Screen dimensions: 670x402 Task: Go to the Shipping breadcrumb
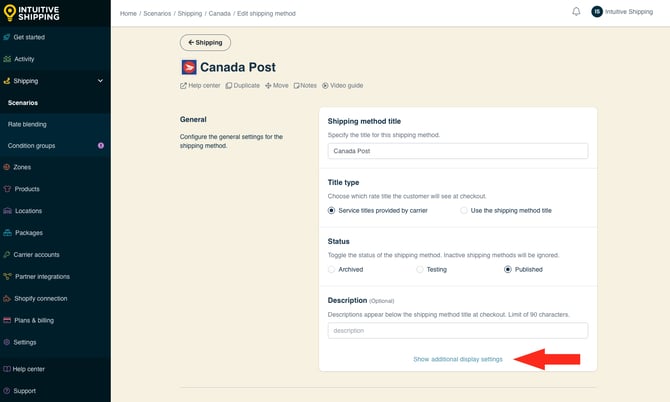[190, 14]
